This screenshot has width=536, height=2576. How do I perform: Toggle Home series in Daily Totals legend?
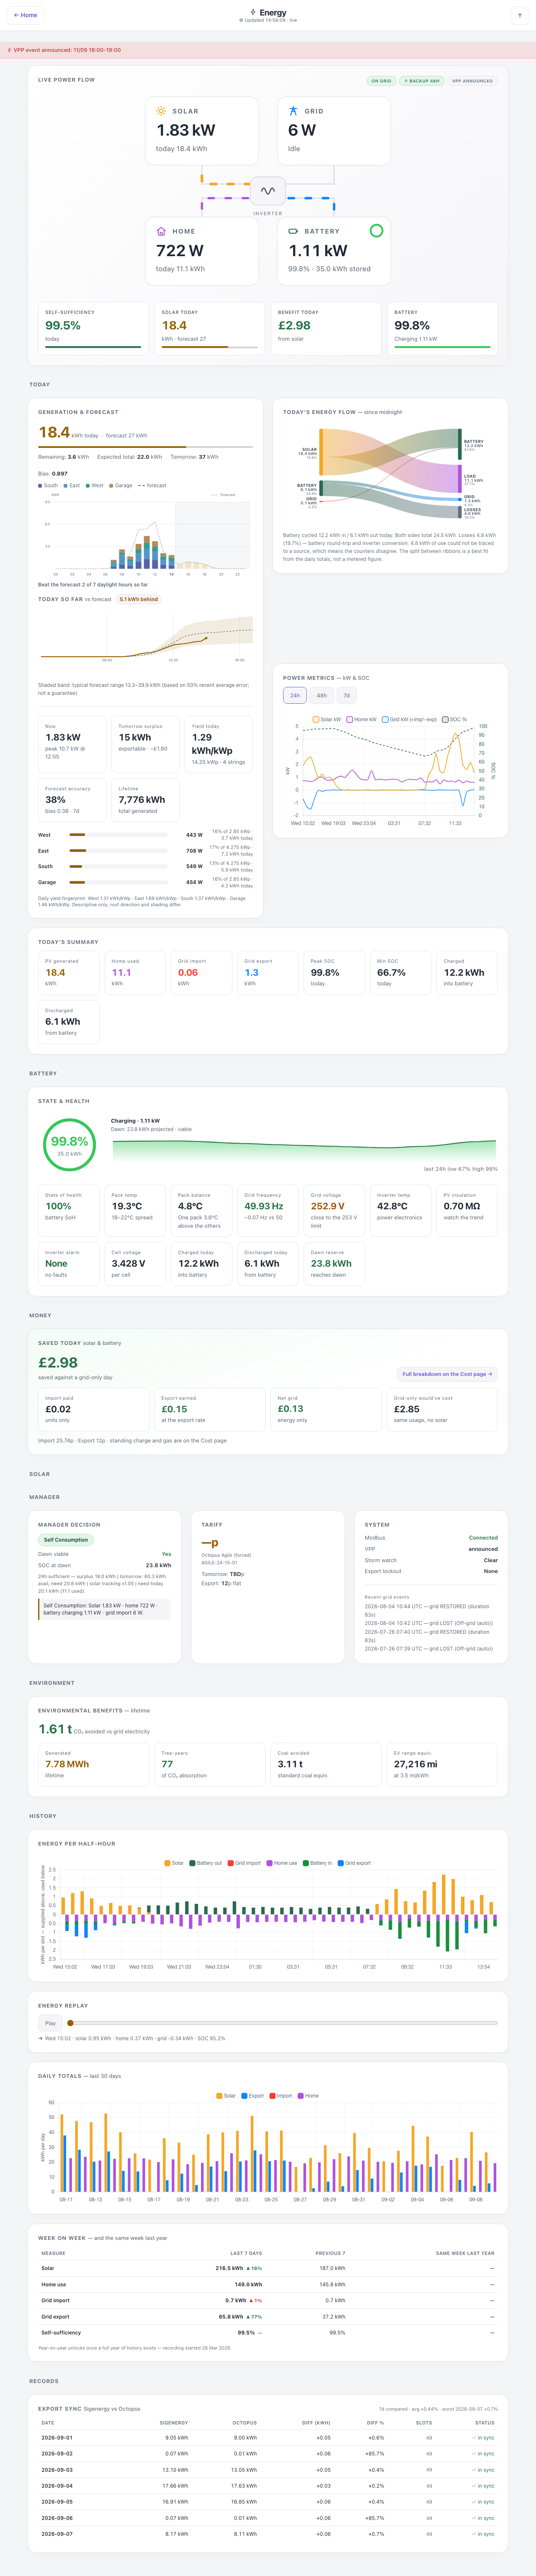(x=308, y=2095)
